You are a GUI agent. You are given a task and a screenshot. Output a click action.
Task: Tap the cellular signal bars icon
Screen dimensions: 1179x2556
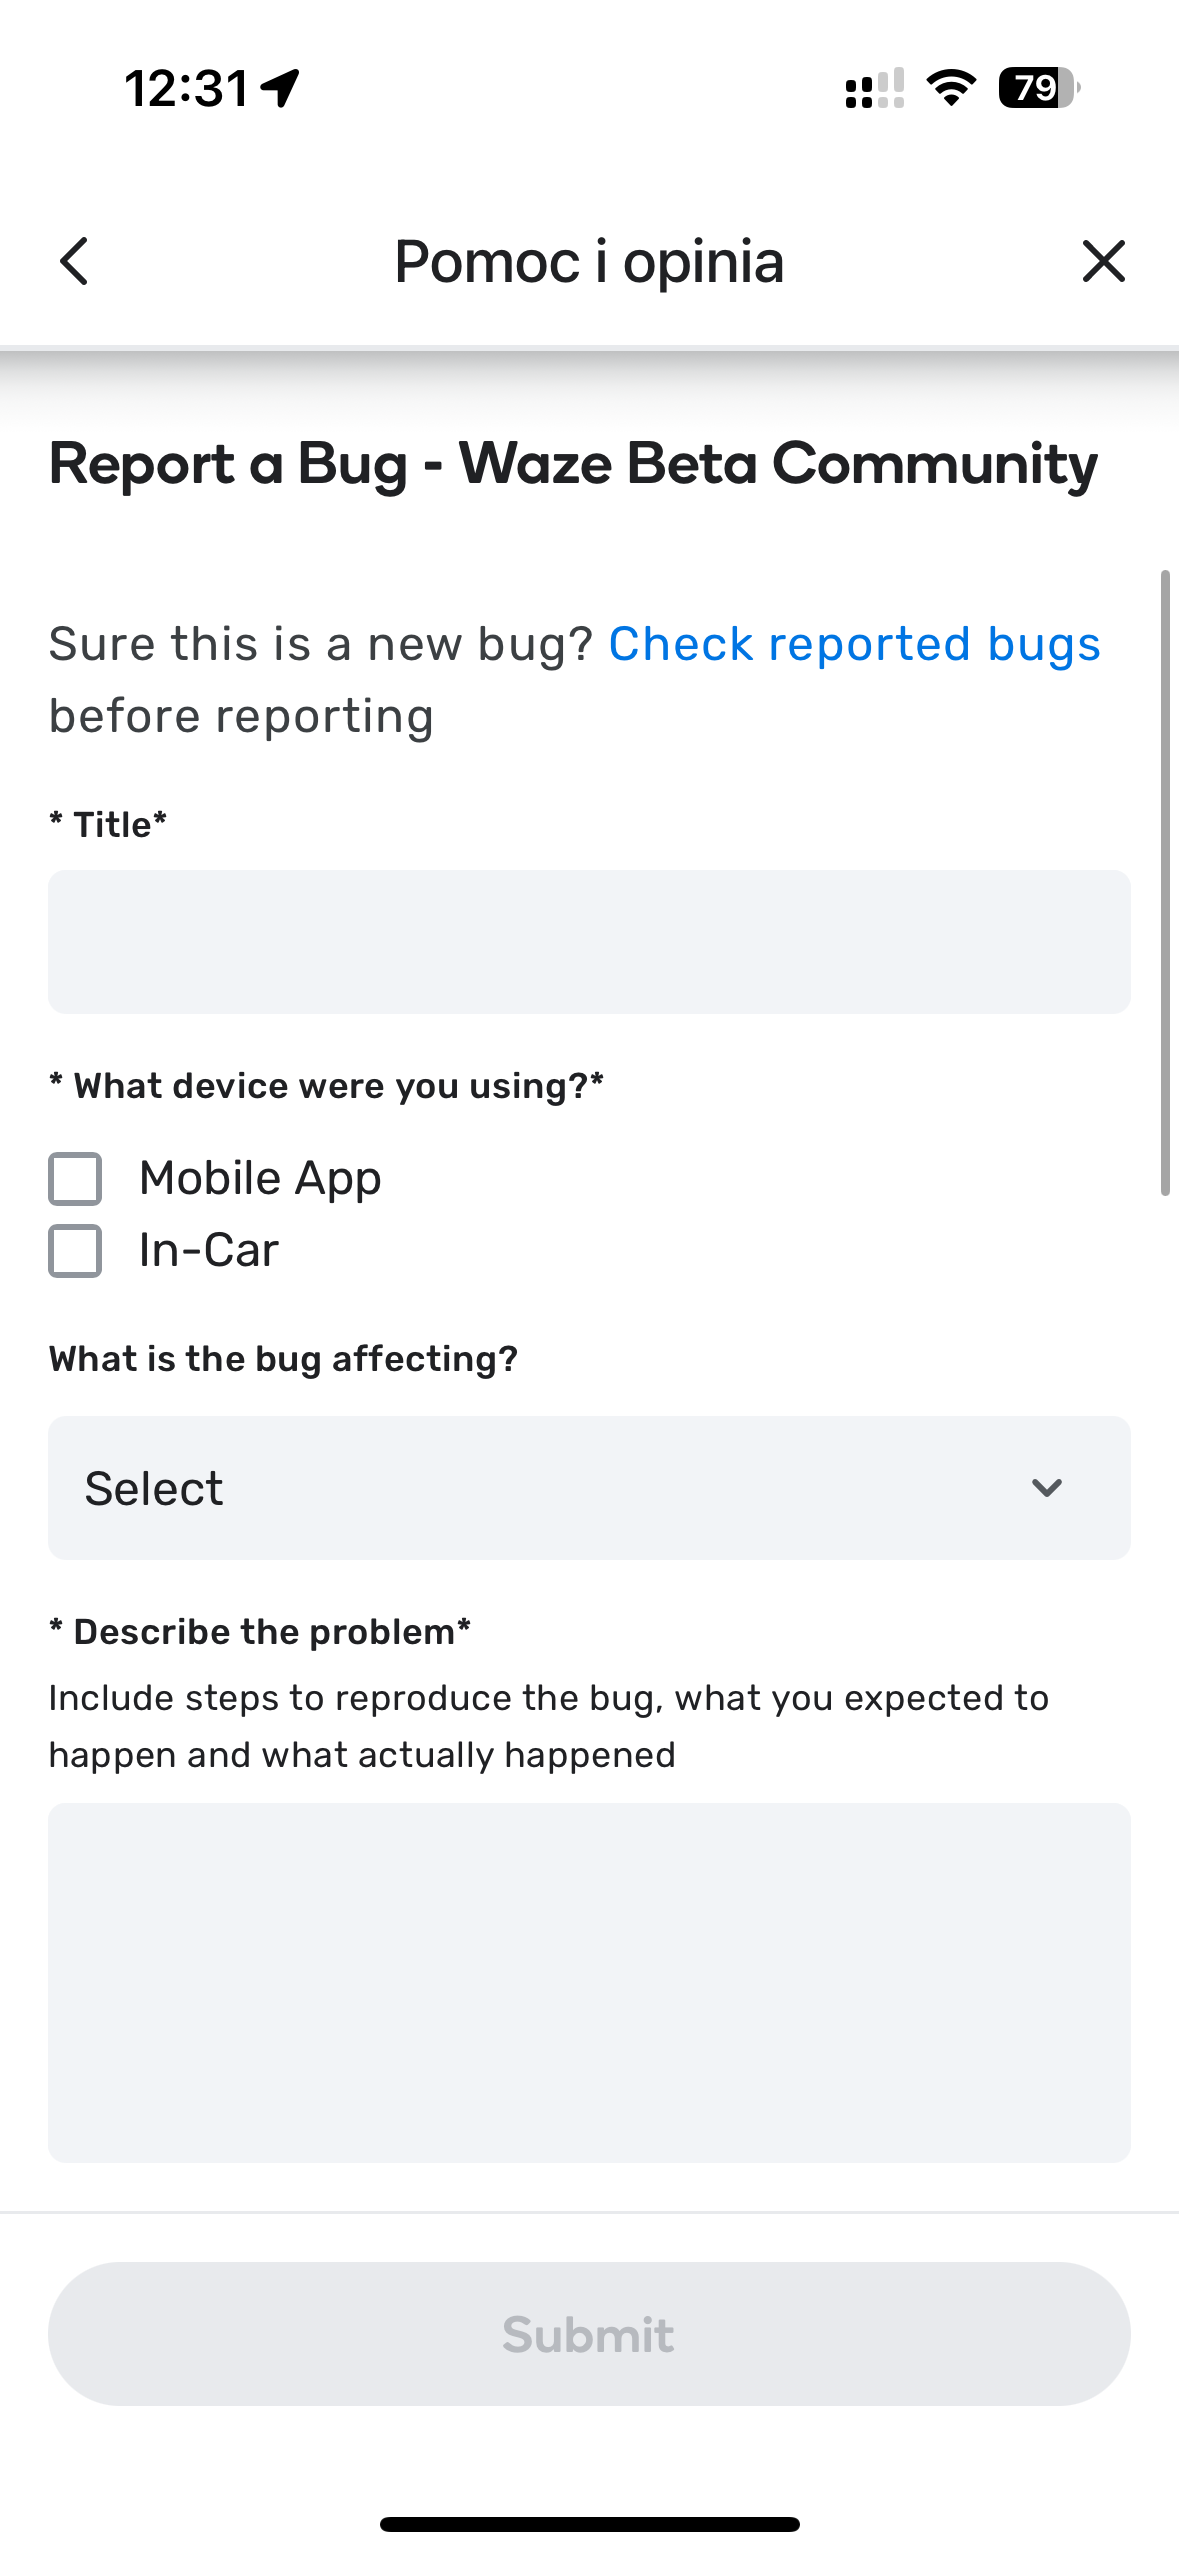click(x=875, y=88)
